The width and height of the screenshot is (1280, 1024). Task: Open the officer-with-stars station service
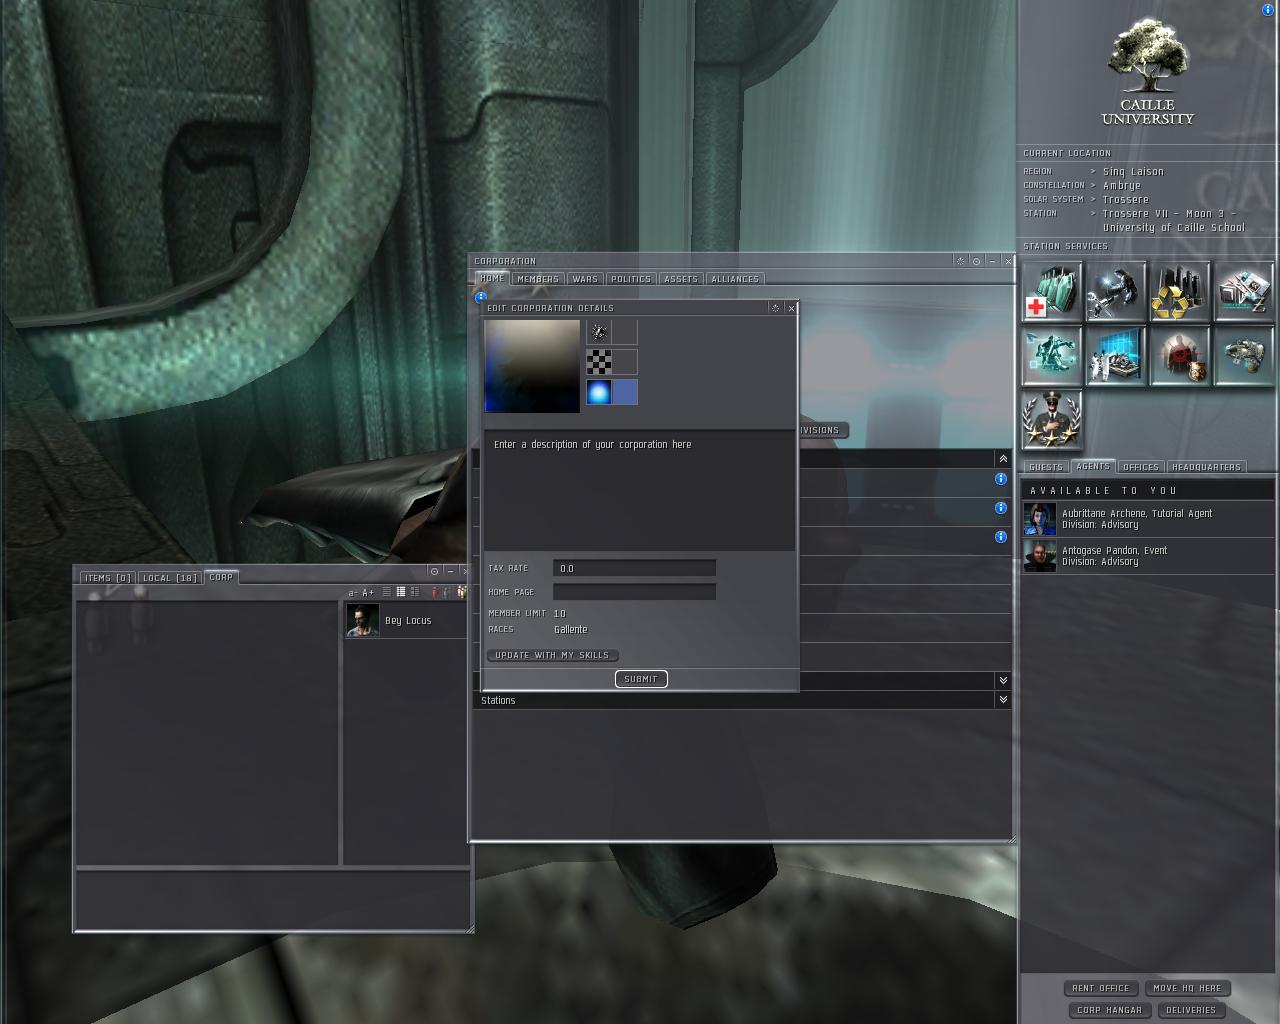click(x=1052, y=420)
